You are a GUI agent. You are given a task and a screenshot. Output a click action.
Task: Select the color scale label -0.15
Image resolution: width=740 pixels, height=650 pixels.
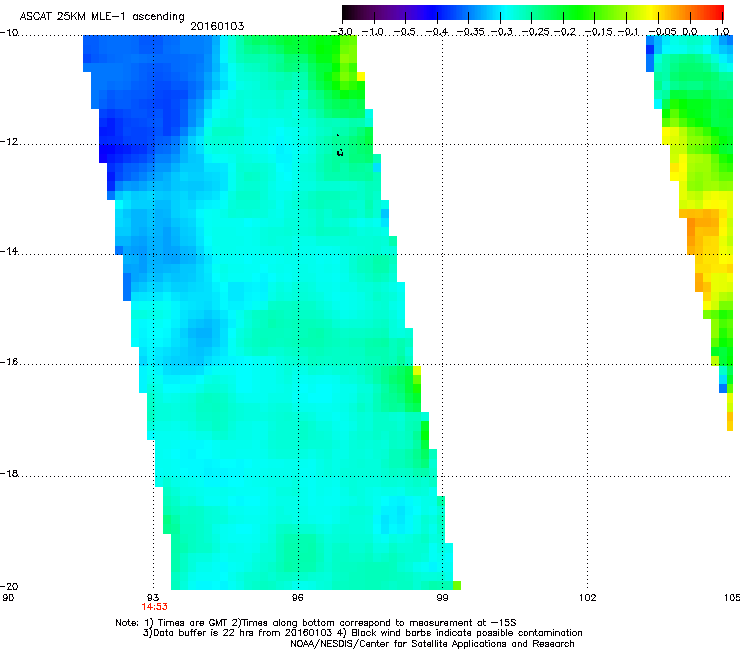tap(599, 32)
